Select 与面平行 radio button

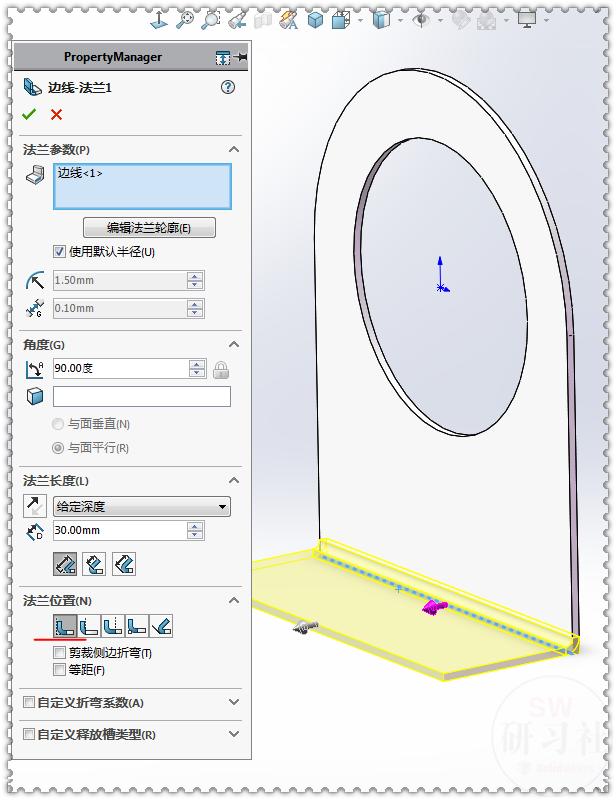click(x=58, y=448)
